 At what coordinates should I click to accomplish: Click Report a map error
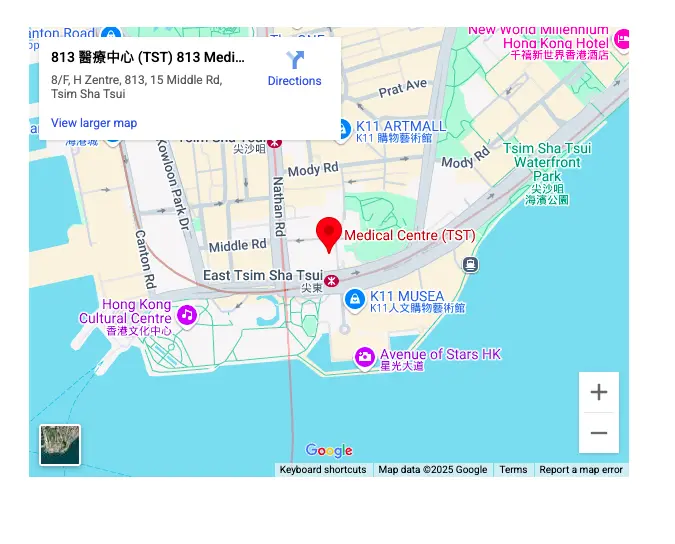click(x=581, y=470)
